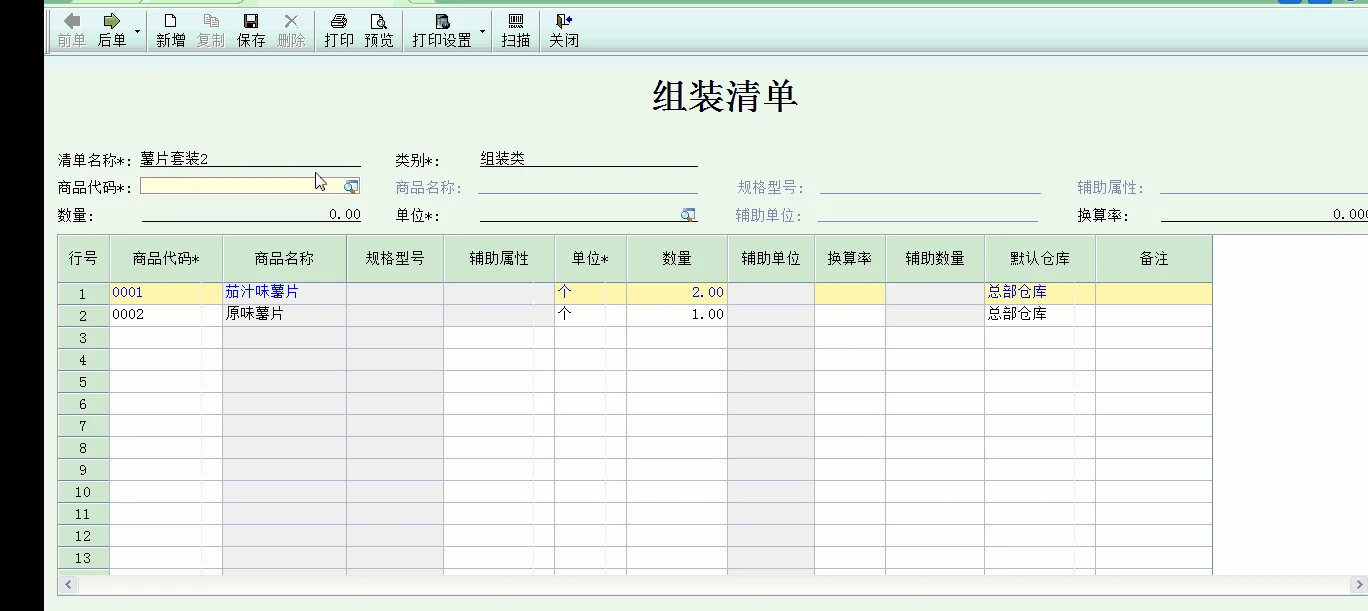Select the 原味薯片 product name cell
Viewport: 1368px width, 611px height.
[284, 314]
